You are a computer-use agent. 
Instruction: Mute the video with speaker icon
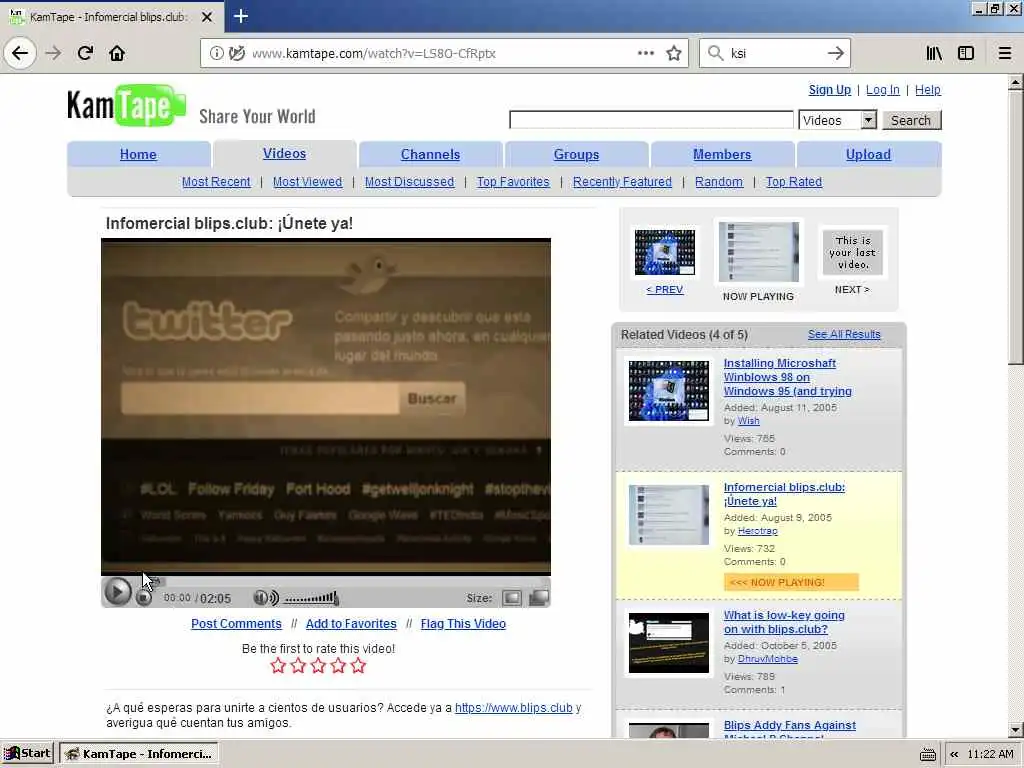point(265,598)
